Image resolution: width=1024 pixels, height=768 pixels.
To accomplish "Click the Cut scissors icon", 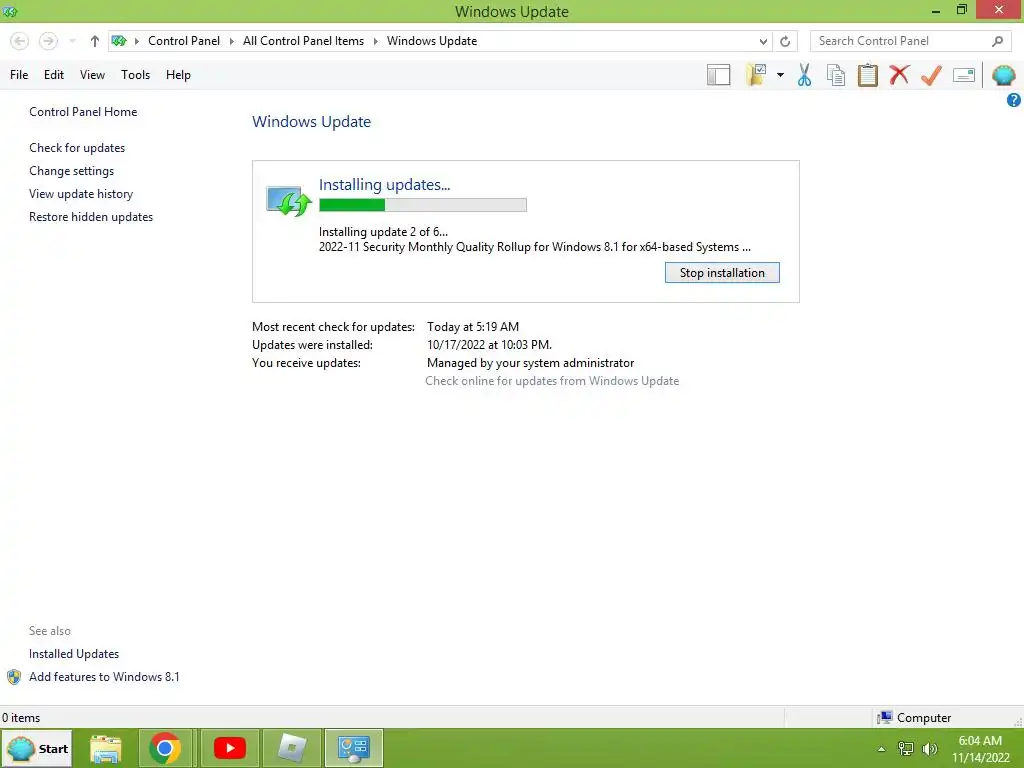I will tap(805, 75).
